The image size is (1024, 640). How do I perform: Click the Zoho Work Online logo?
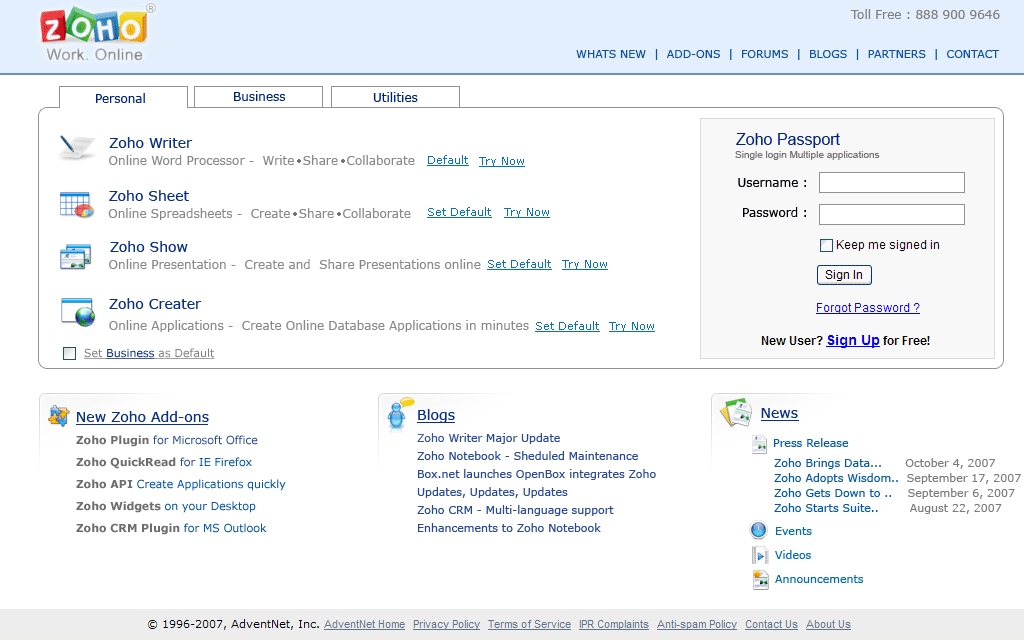point(97,33)
